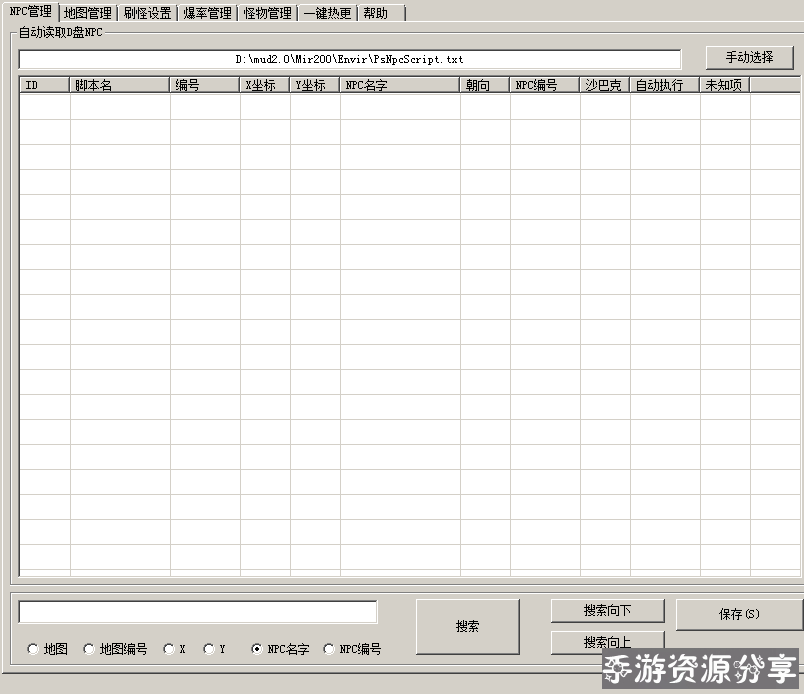The height and width of the screenshot is (694, 804).
Task: Click the 搜索 button
Action: click(467, 627)
